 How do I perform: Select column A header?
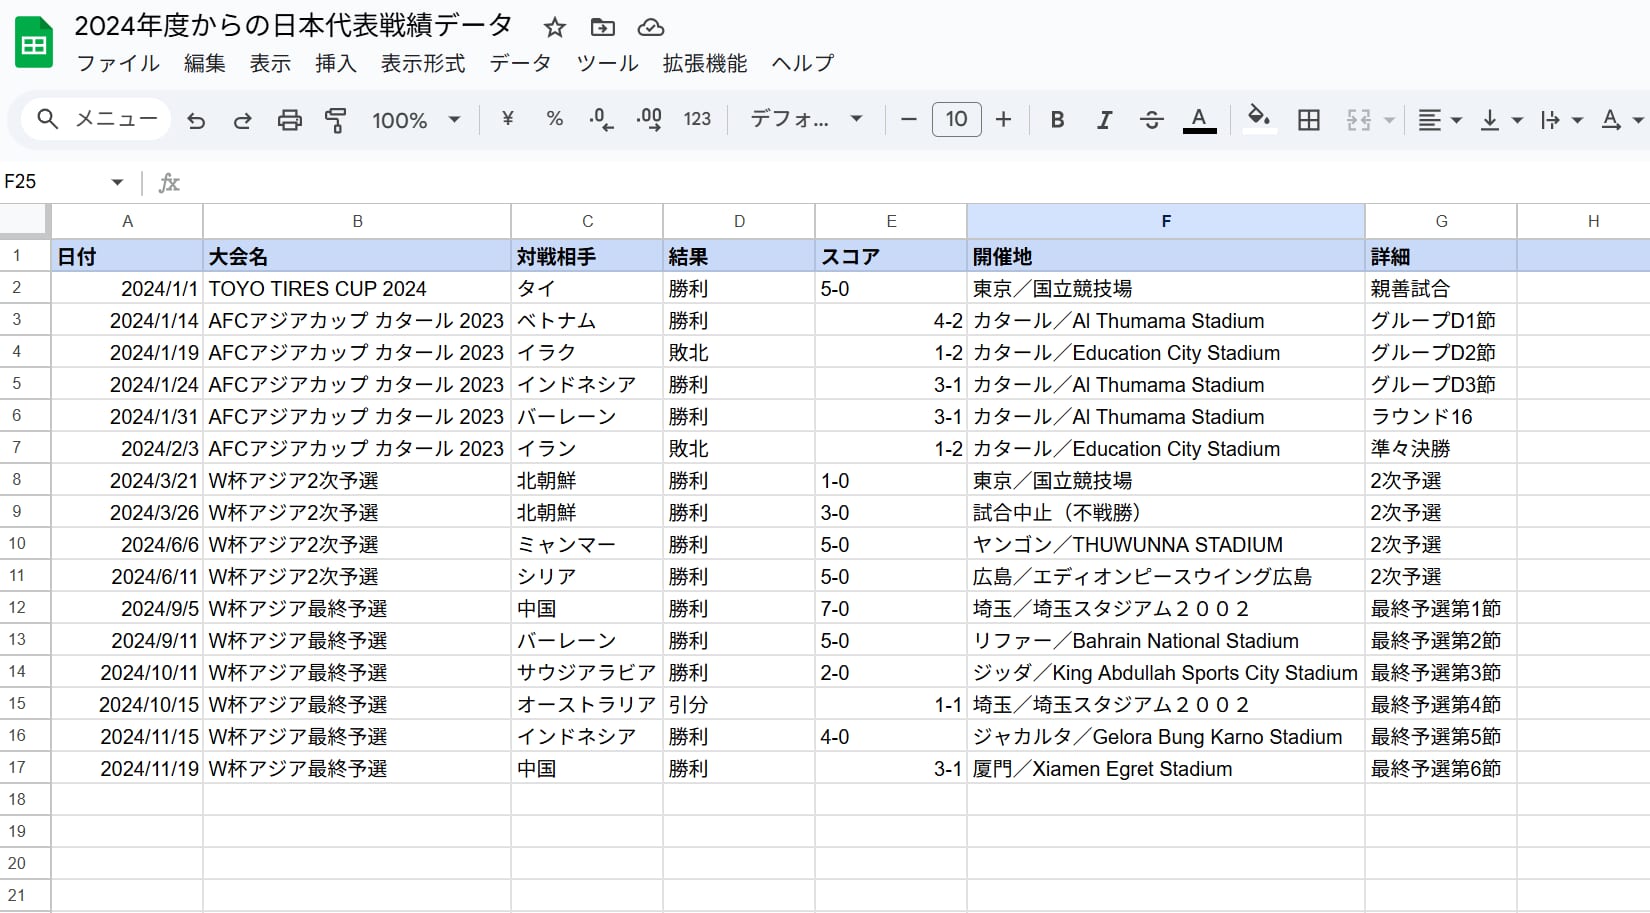tap(127, 221)
